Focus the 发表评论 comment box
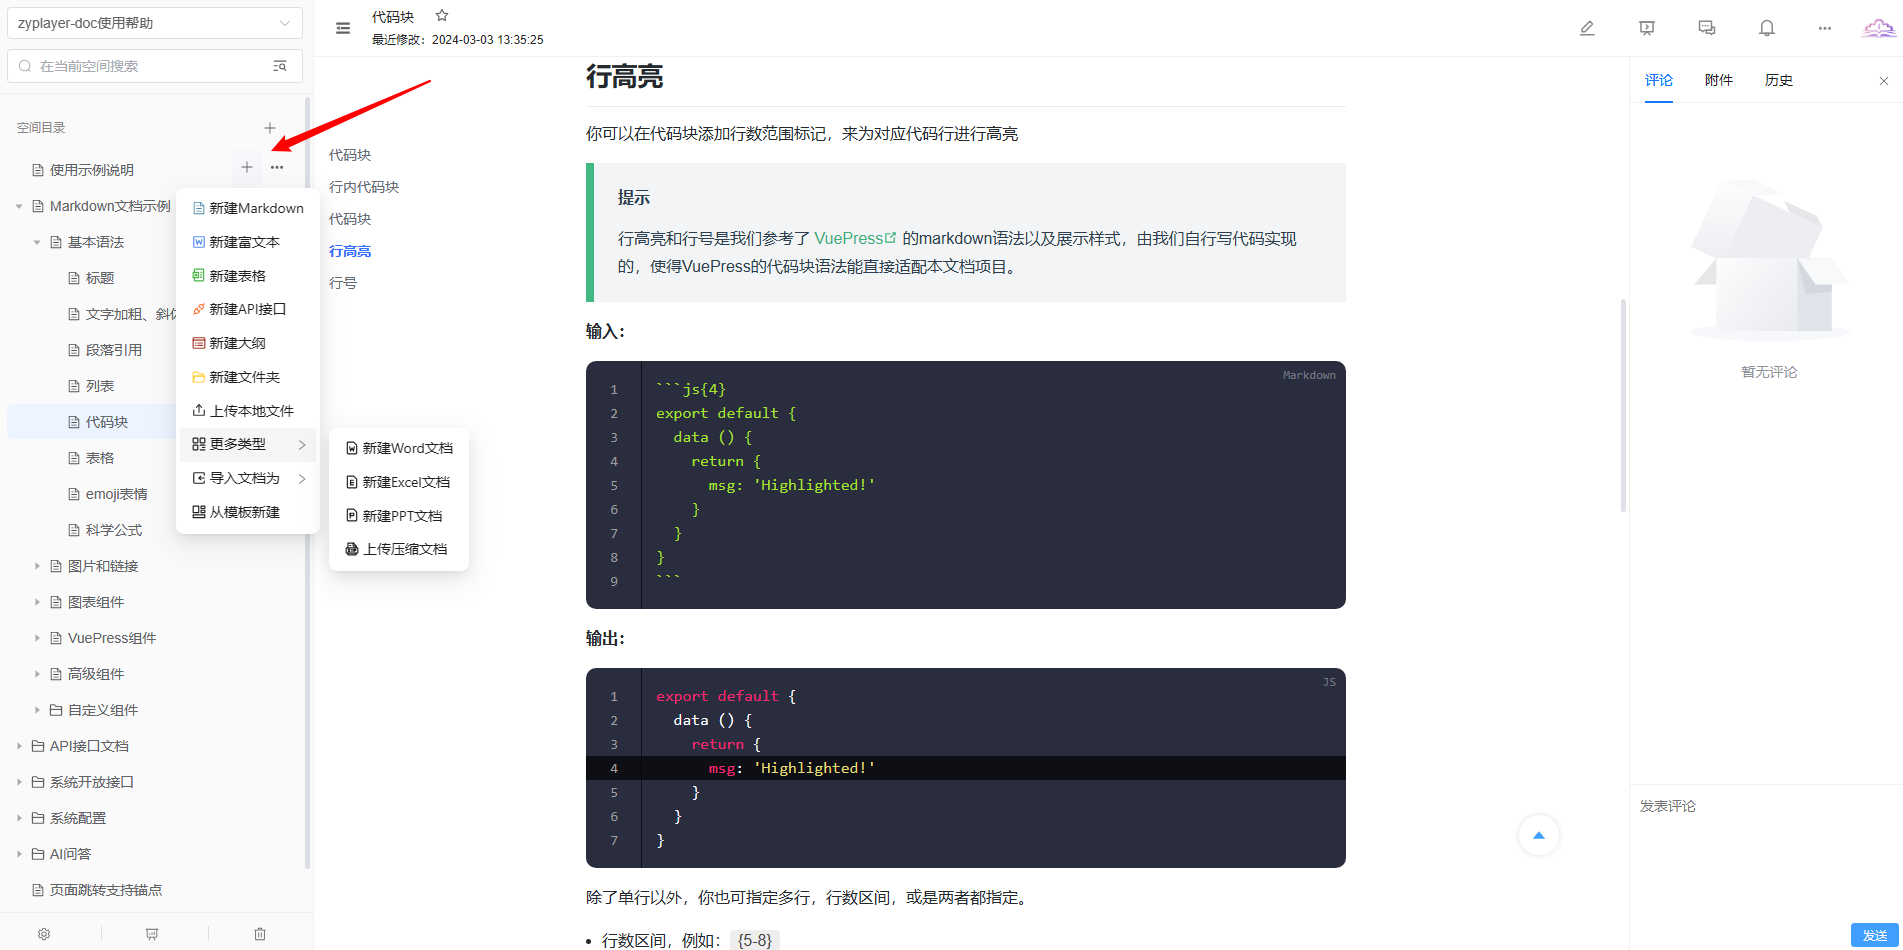1903x950 pixels. (x=1766, y=850)
